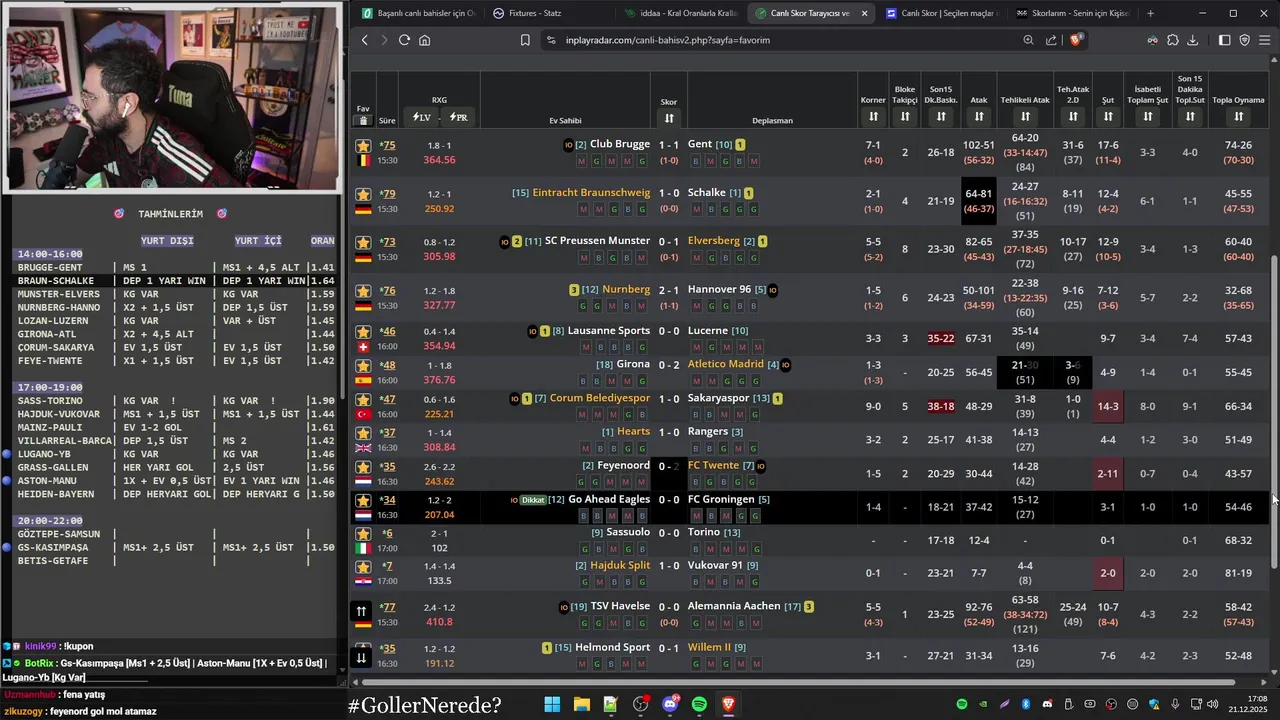Switch to Skorlarım tab
This screenshot has height=720, width=1280.
1072,13
